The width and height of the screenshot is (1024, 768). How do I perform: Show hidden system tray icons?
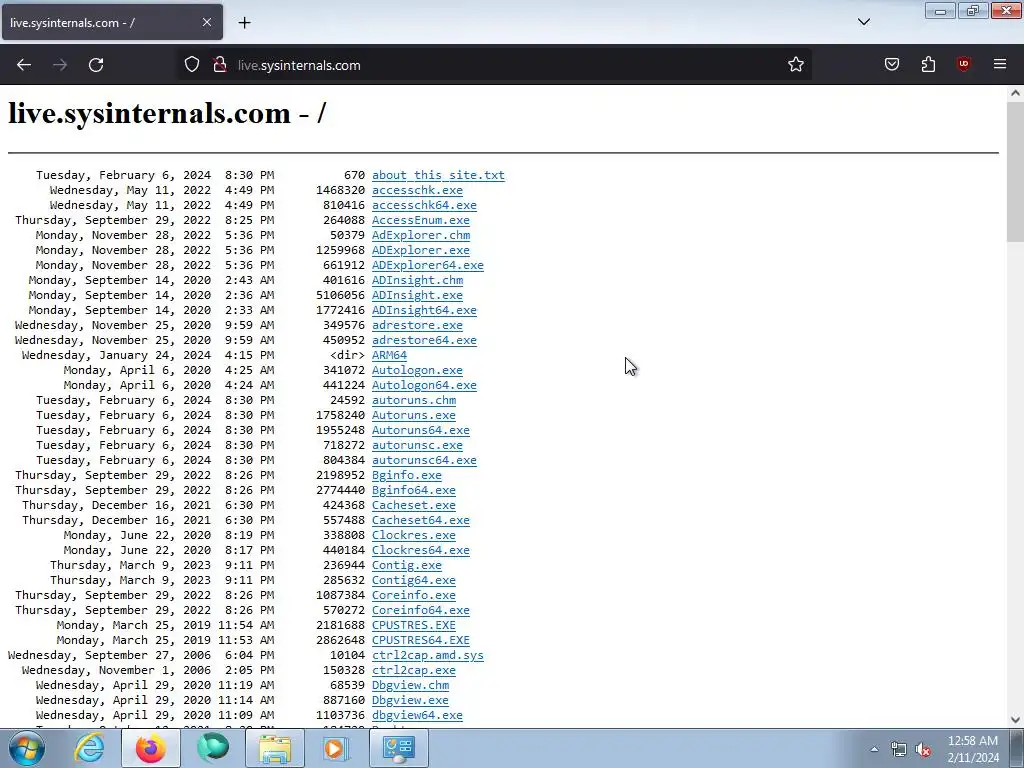(x=874, y=749)
